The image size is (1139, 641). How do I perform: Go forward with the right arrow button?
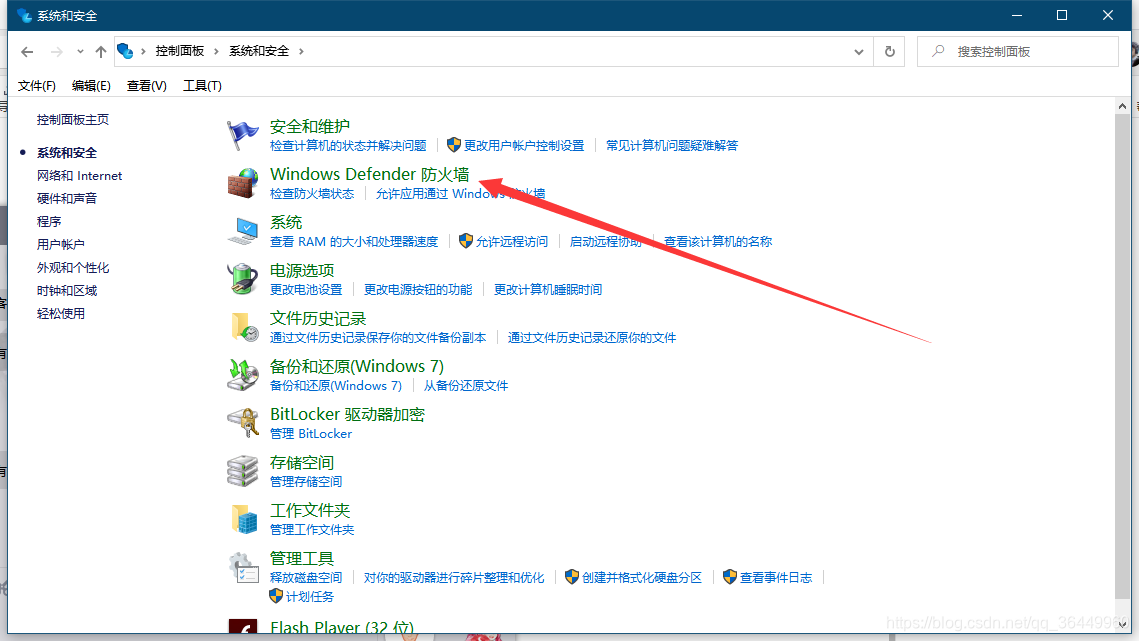coord(56,52)
